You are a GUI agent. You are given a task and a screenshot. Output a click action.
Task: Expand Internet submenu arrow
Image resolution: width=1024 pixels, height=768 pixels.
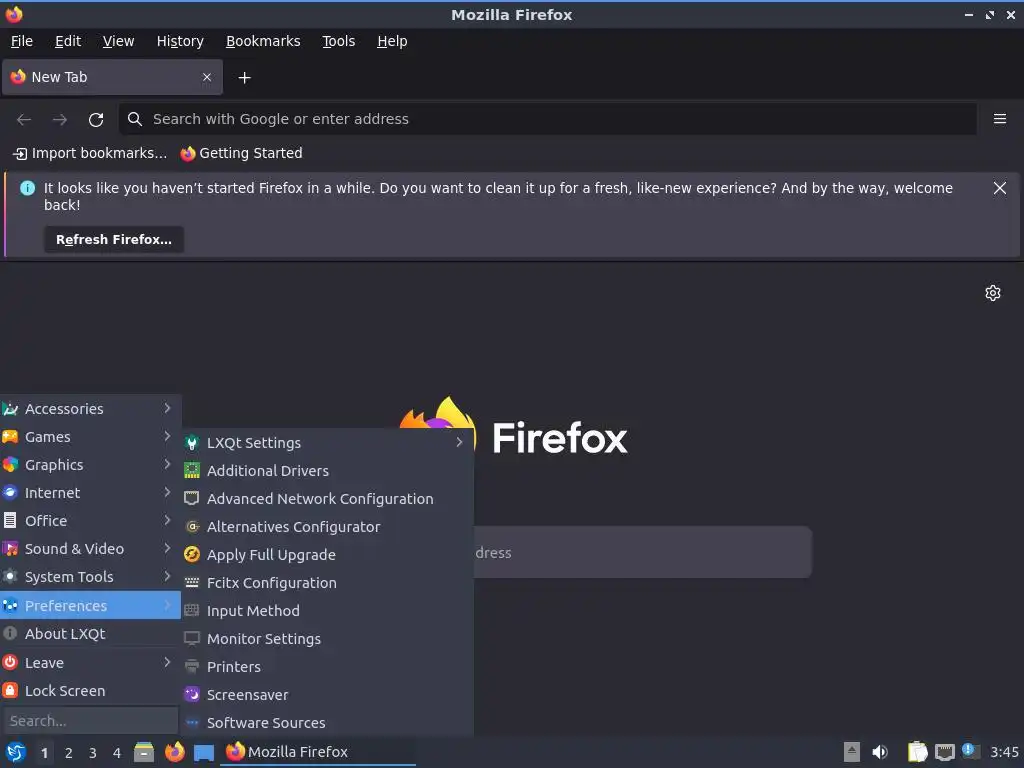[168, 492]
